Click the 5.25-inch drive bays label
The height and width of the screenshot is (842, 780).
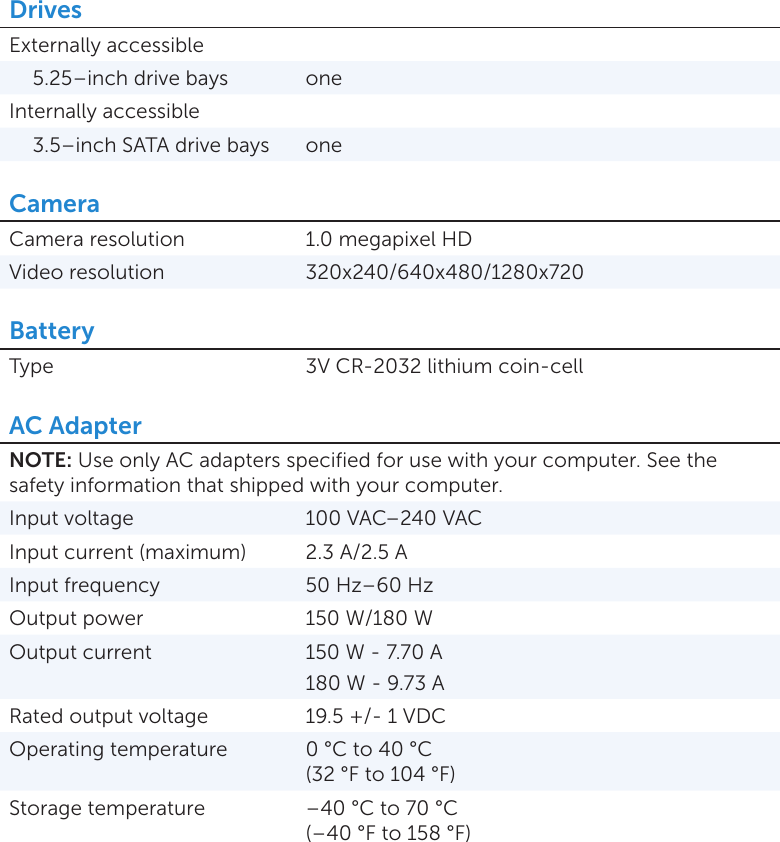click(130, 78)
